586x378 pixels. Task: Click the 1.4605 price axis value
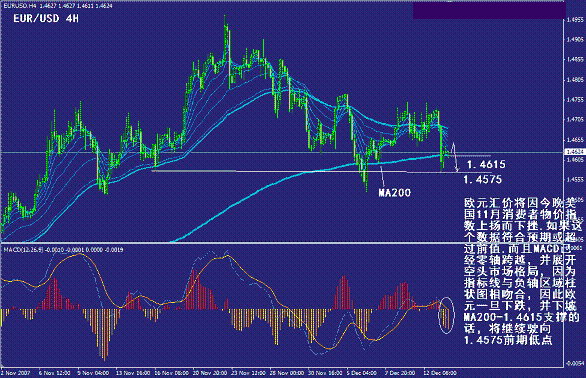tap(575, 160)
